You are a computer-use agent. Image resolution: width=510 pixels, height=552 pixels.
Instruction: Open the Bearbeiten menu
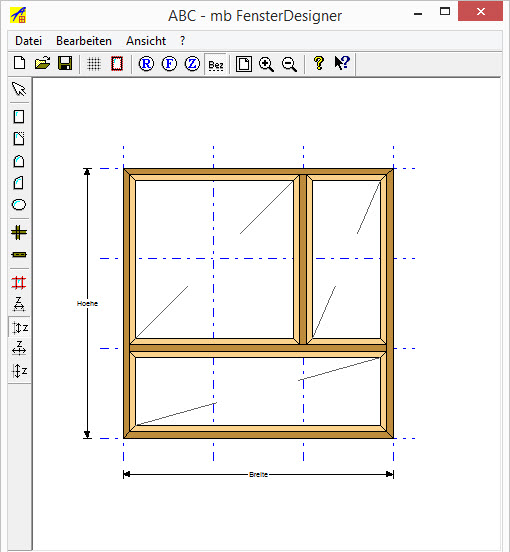point(84,41)
